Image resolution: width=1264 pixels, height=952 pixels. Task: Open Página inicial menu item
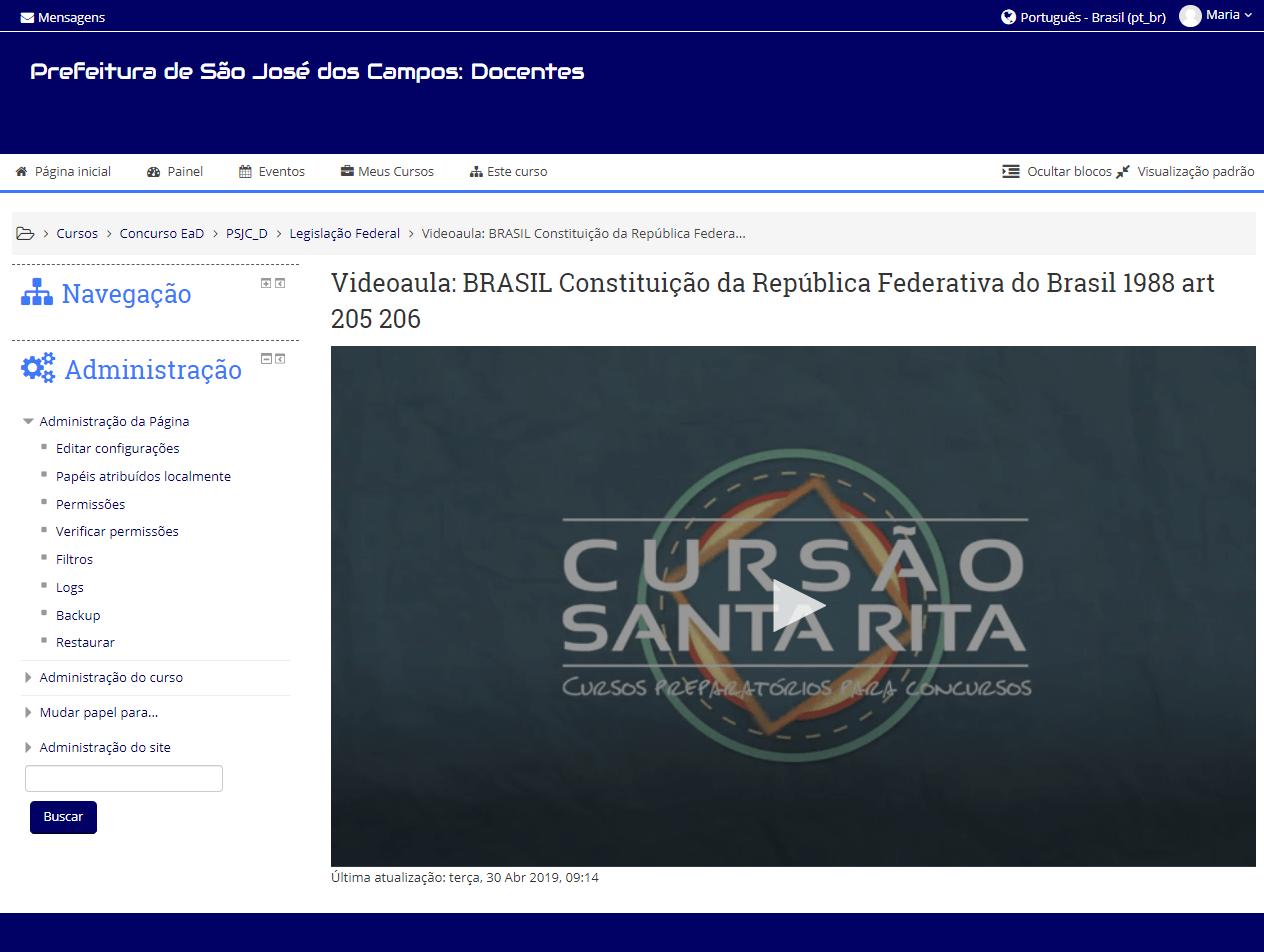pos(73,171)
